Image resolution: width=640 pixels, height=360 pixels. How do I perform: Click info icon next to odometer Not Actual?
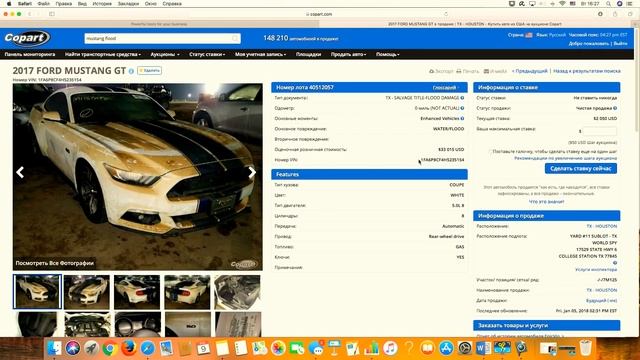(462, 108)
